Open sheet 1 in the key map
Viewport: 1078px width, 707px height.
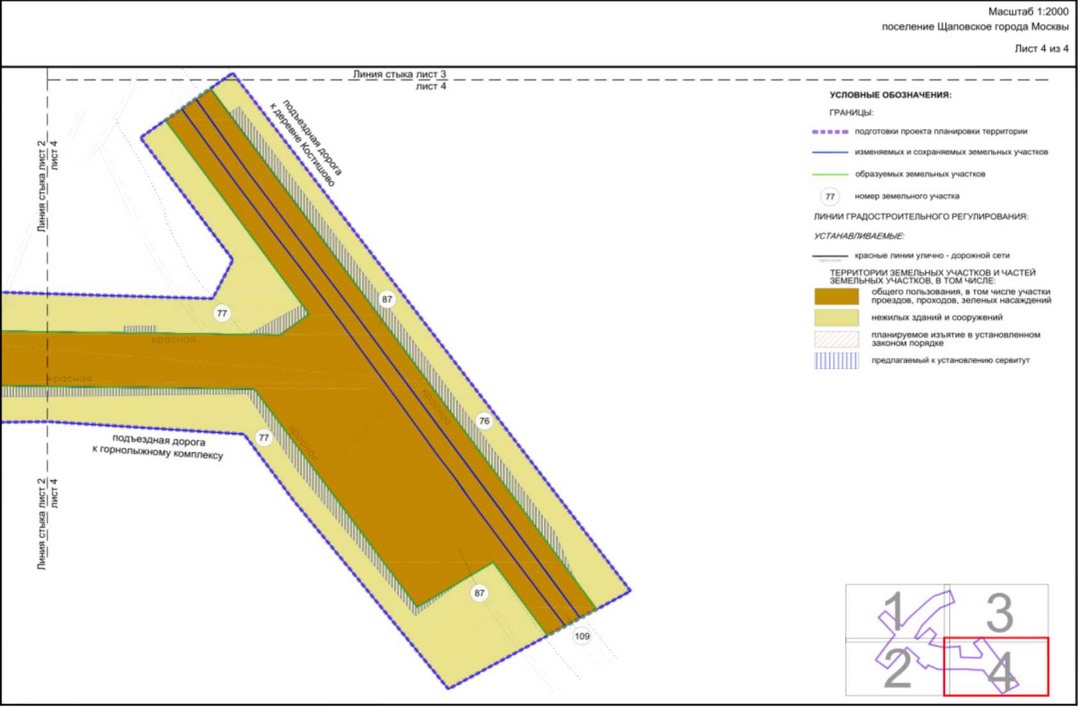896,612
